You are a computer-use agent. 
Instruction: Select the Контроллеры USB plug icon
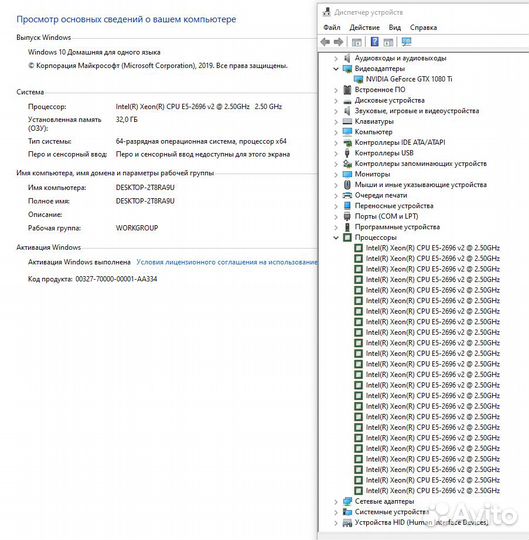point(347,153)
